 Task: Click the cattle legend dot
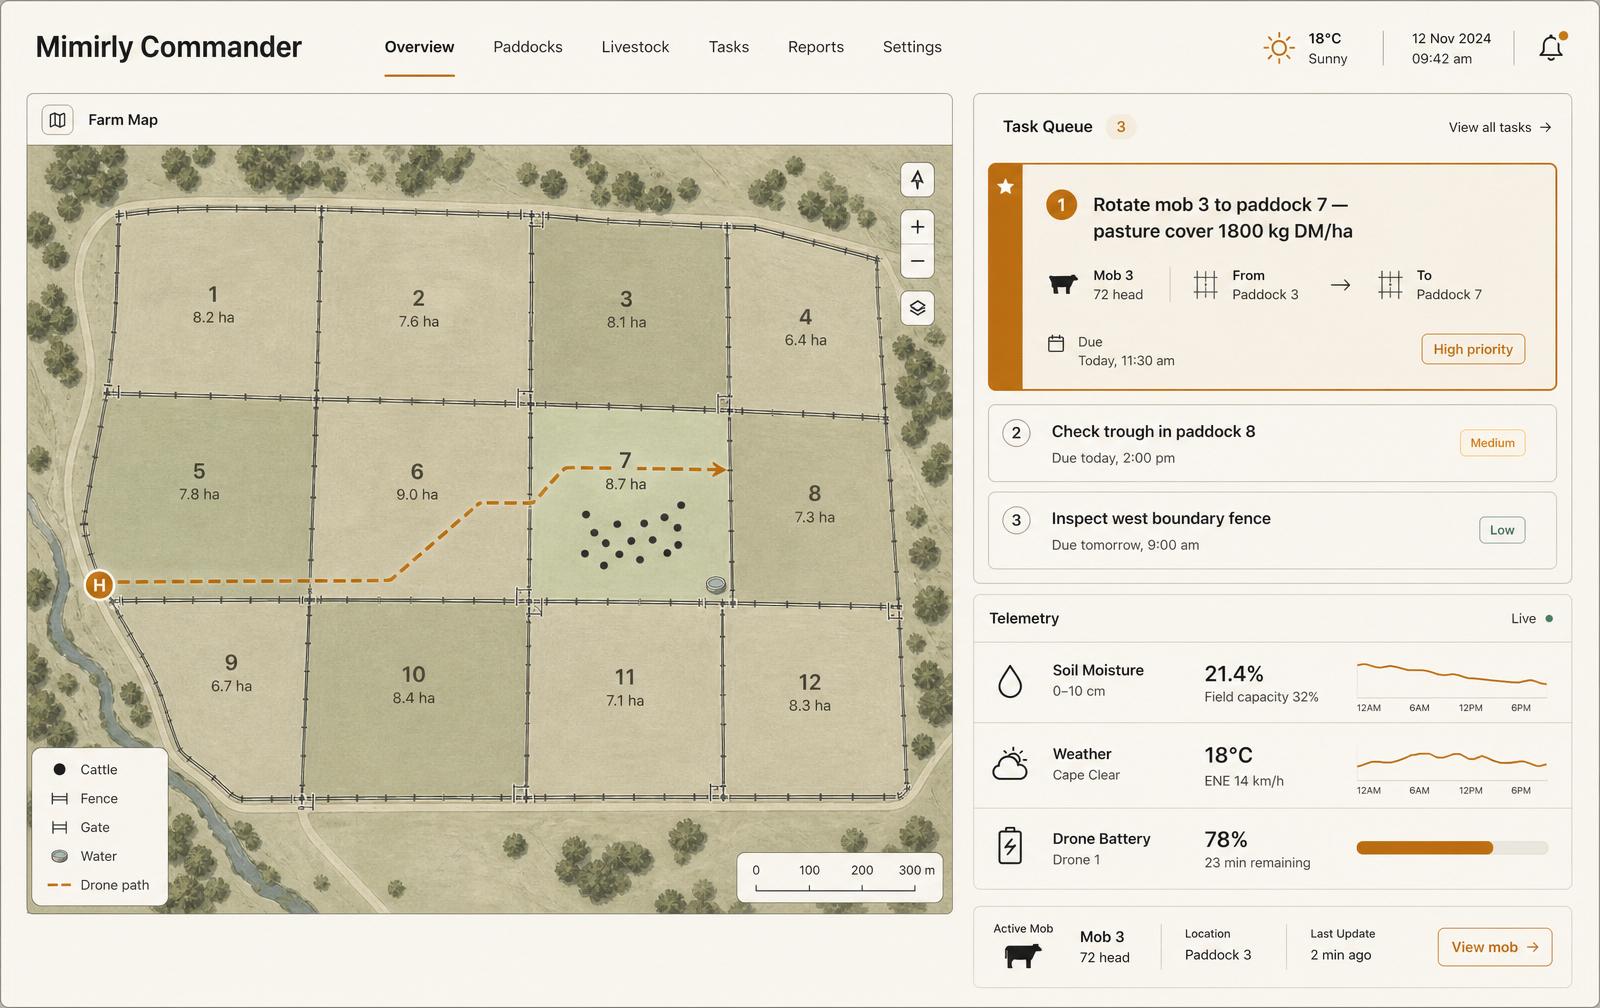[x=59, y=769]
